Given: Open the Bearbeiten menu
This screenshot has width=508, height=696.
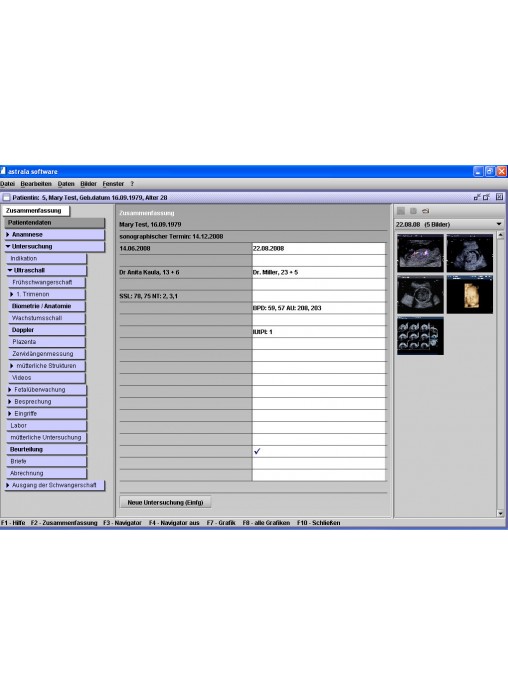Looking at the screenshot, I should tap(36, 183).
